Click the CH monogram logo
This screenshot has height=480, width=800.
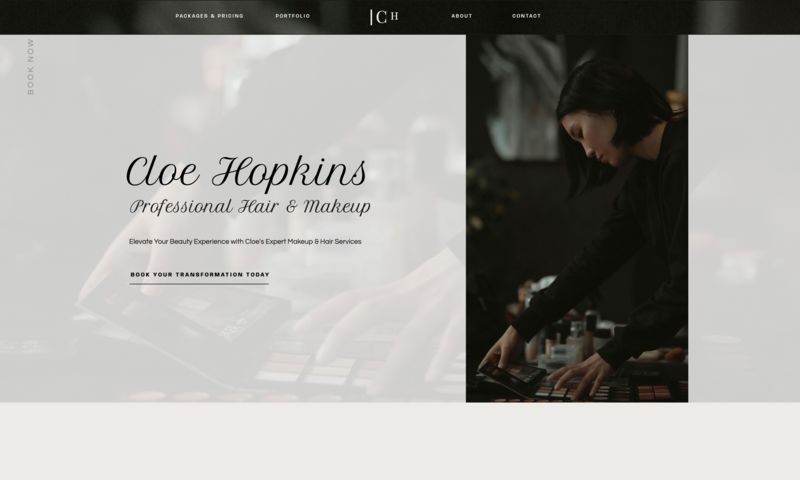384,17
